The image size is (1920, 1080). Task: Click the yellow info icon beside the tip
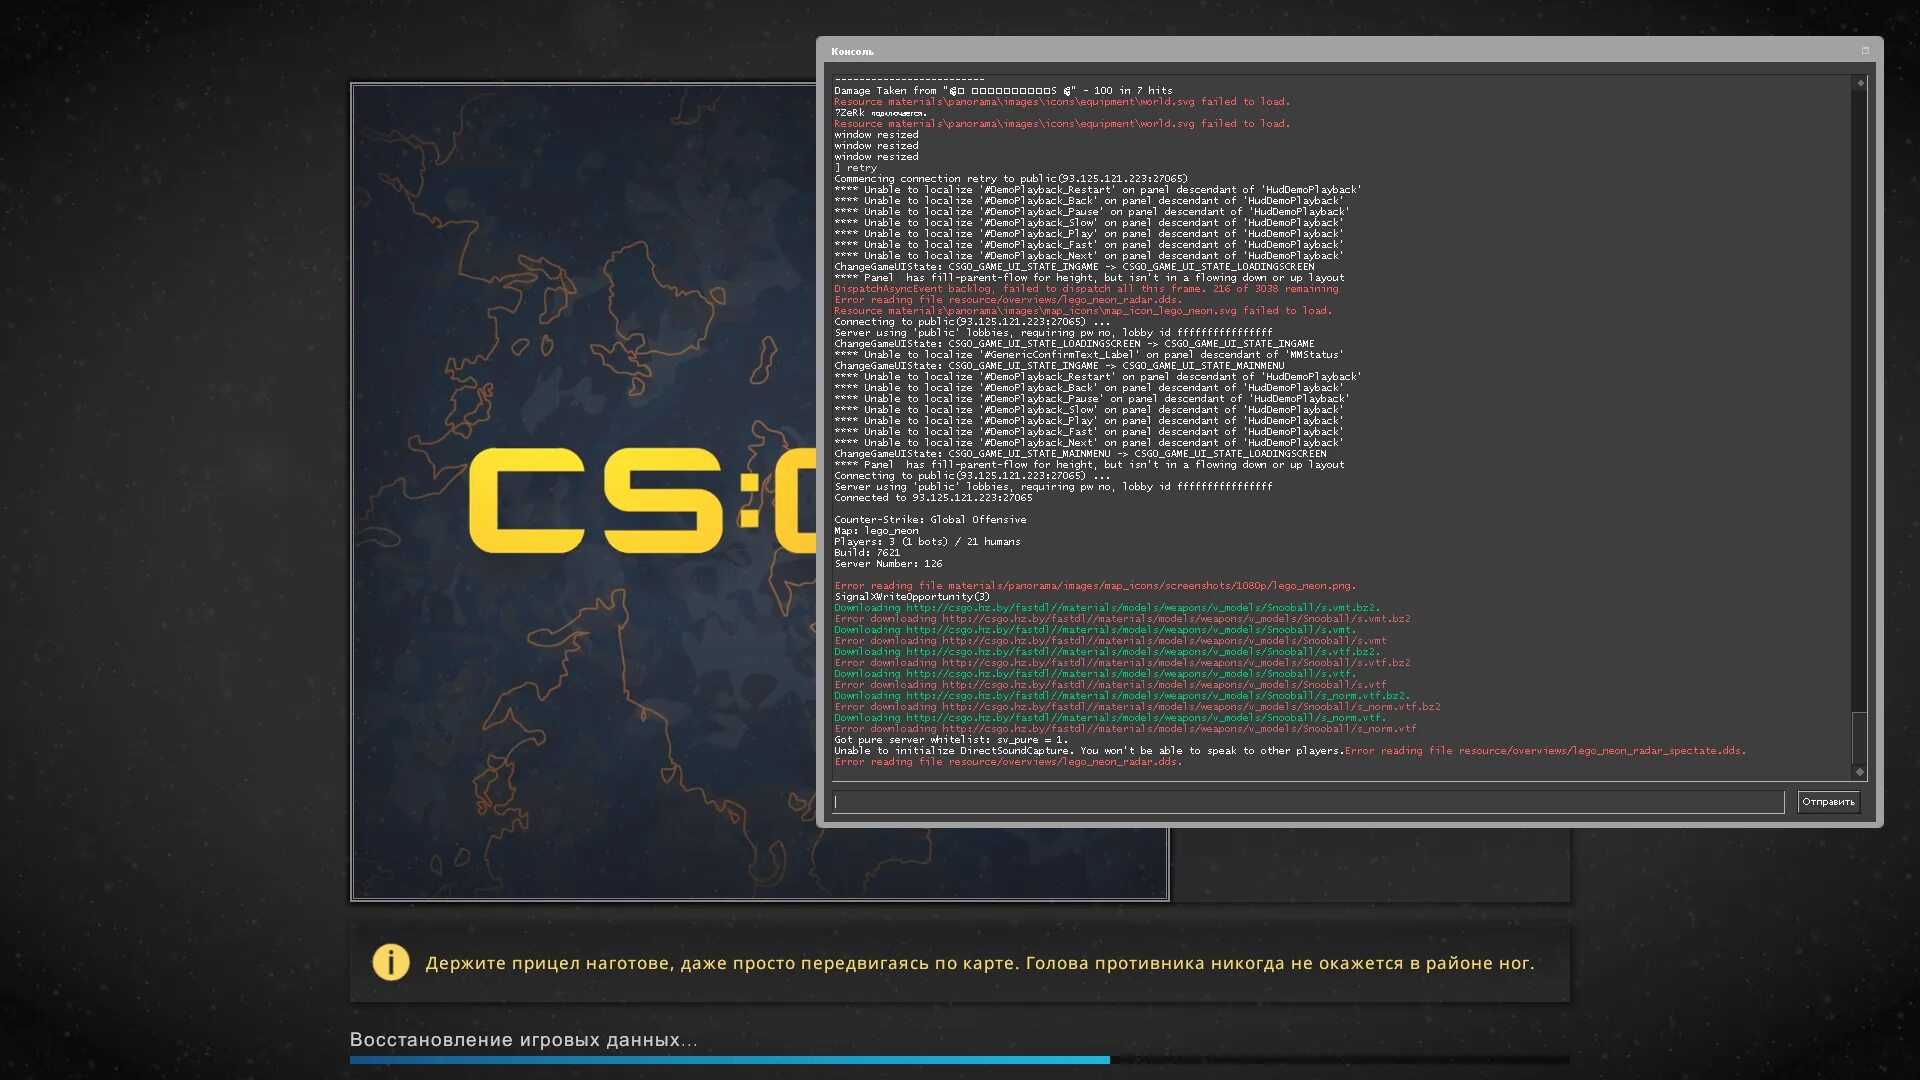(x=391, y=962)
